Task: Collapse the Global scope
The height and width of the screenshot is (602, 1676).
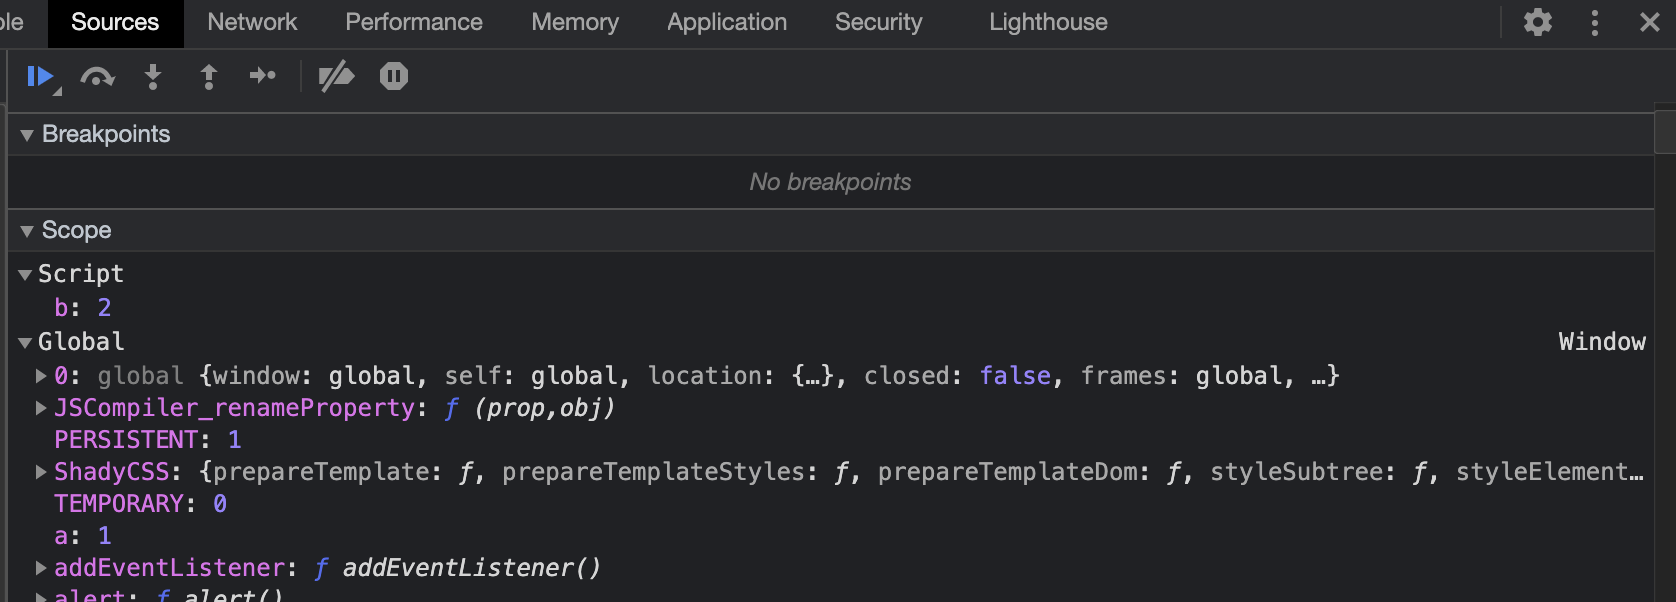Action: coord(25,342)
